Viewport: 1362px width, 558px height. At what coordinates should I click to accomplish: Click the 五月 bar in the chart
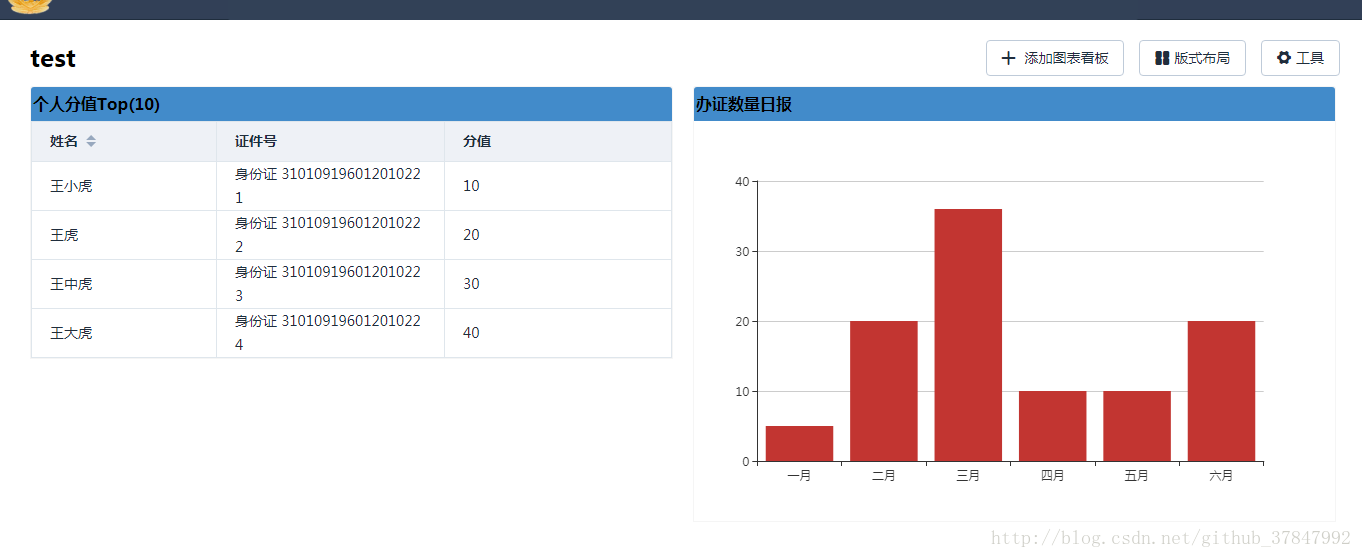[1137, 426]
